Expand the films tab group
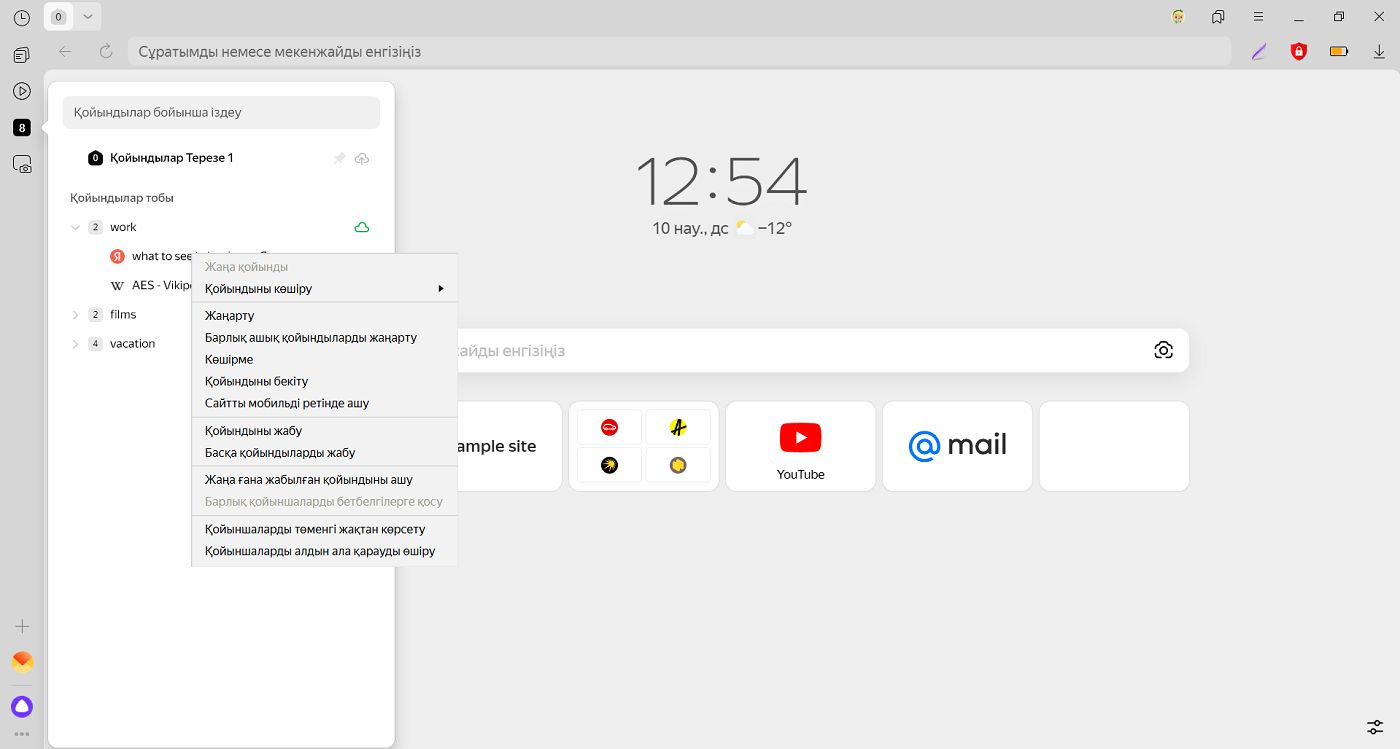 pos(75,315)
